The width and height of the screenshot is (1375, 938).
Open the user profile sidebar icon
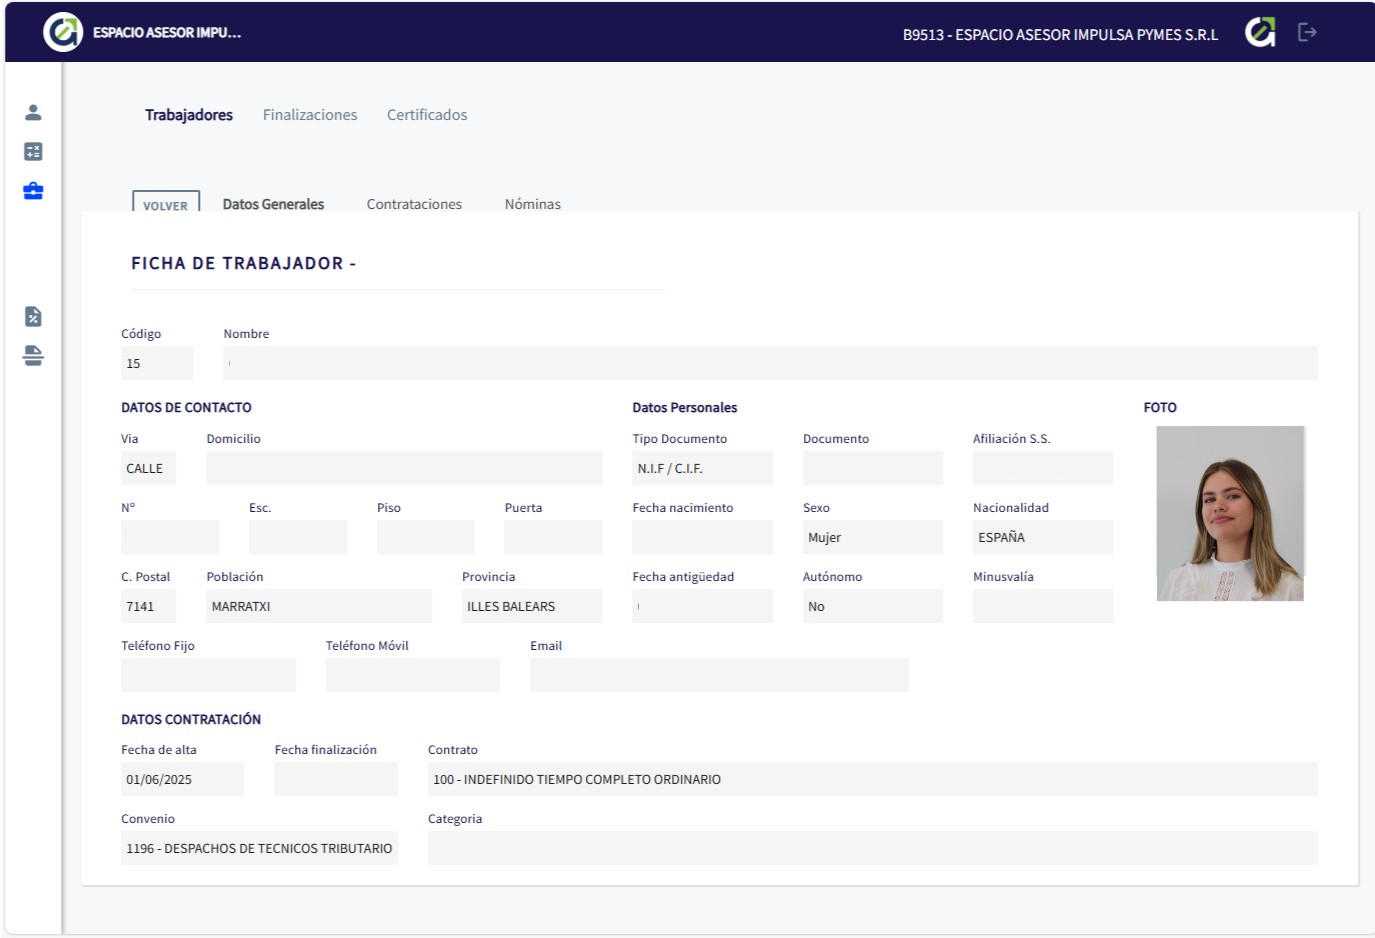click(x=33, y=112)
